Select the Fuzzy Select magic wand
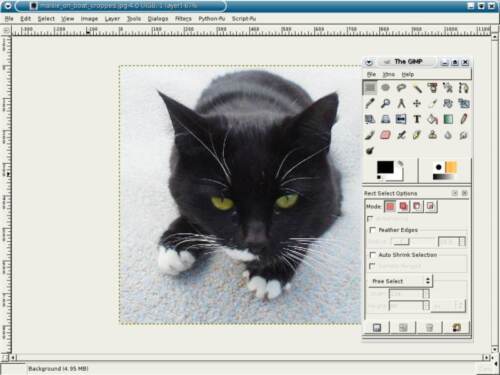This screenshot has width=500, height=375. coord(417,88)
